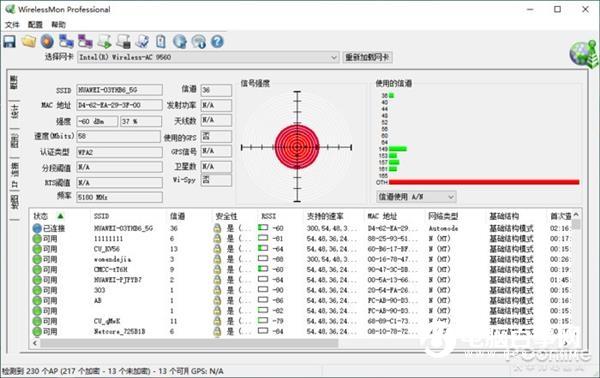Click the 重新加载网卡 button

[x=367, y=57]
